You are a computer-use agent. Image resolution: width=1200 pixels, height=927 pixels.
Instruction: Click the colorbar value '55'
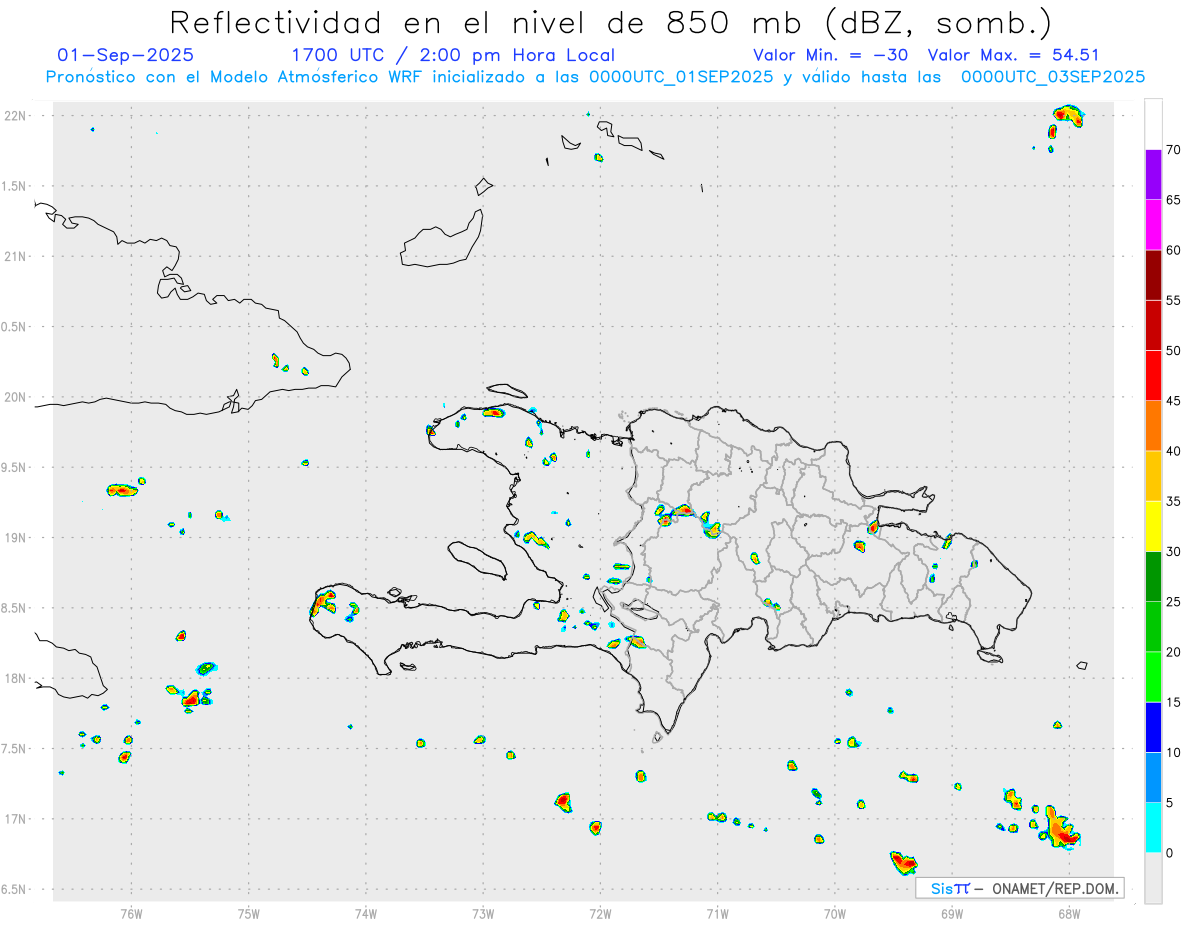1173,301
